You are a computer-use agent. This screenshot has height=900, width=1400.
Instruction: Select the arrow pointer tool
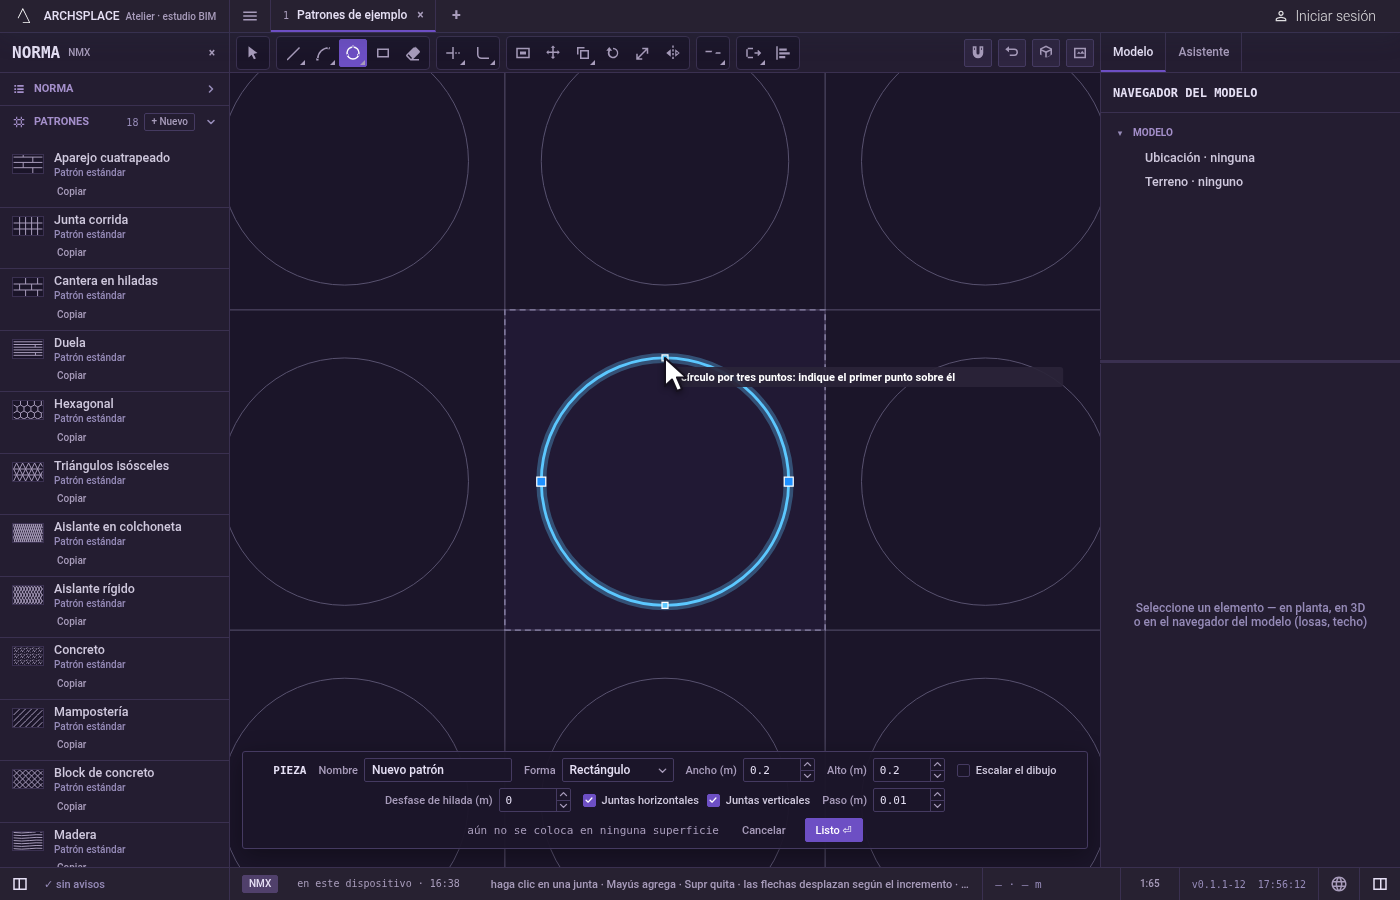pos(252,53)
